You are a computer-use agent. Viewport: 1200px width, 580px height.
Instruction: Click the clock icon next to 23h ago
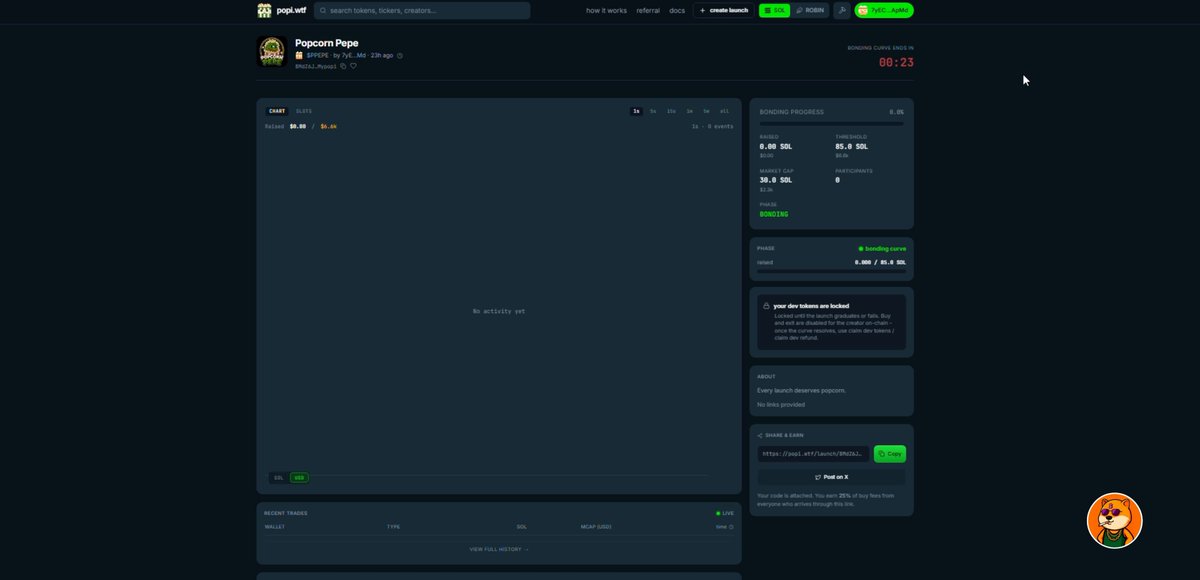400,55
